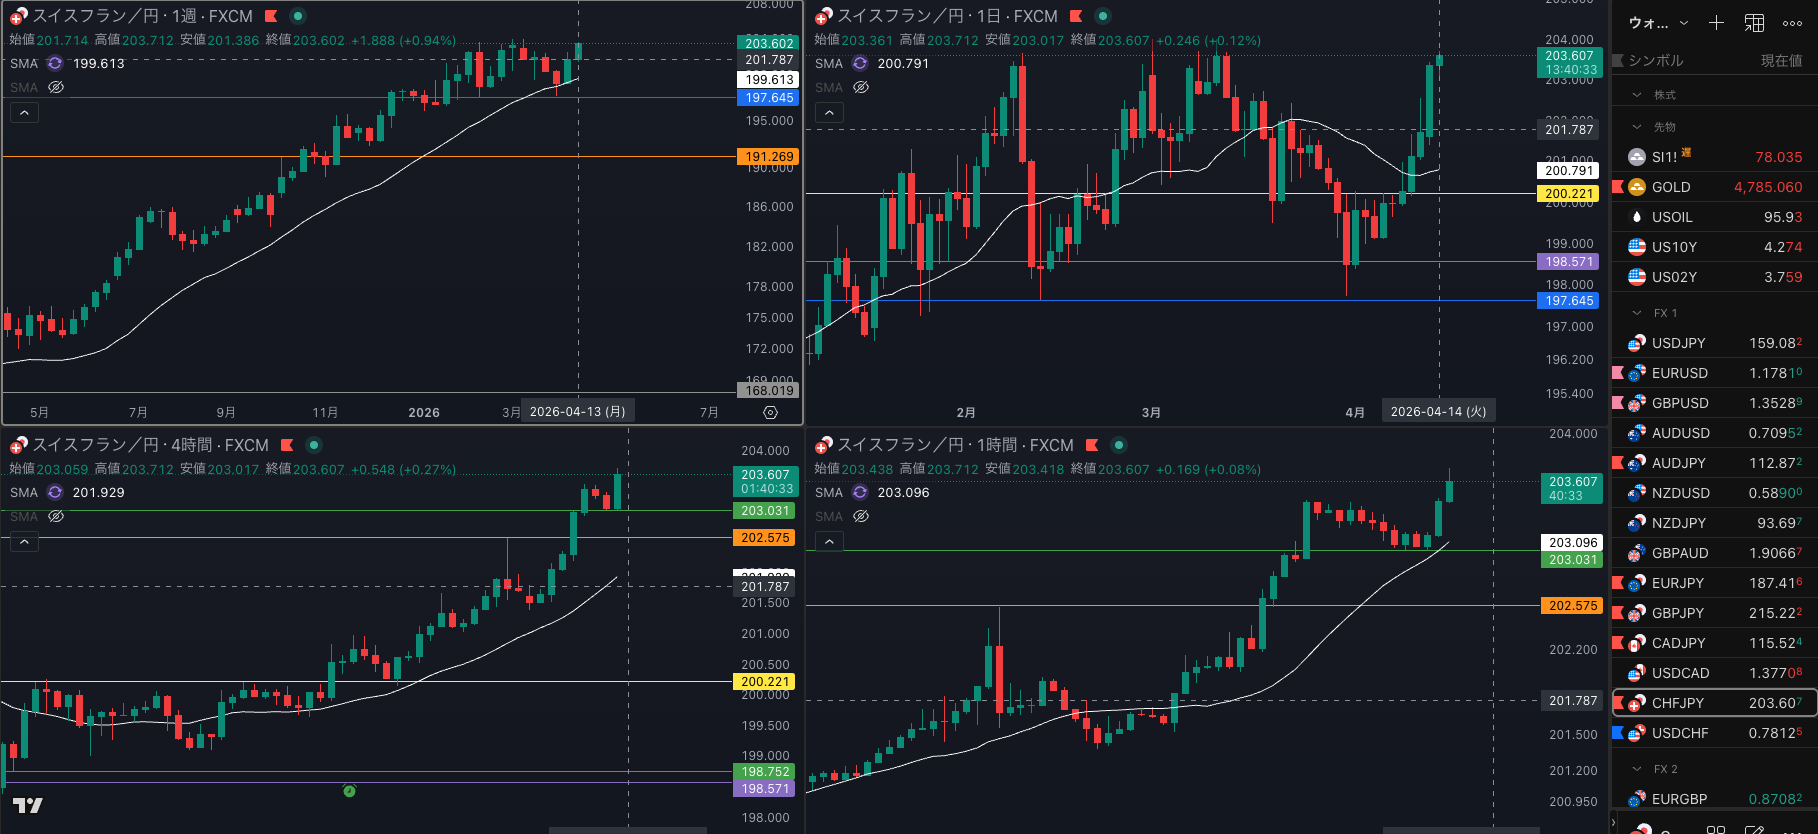Click the plus icon to add a symbol
1818x834 pixels.
point(1716,23)
